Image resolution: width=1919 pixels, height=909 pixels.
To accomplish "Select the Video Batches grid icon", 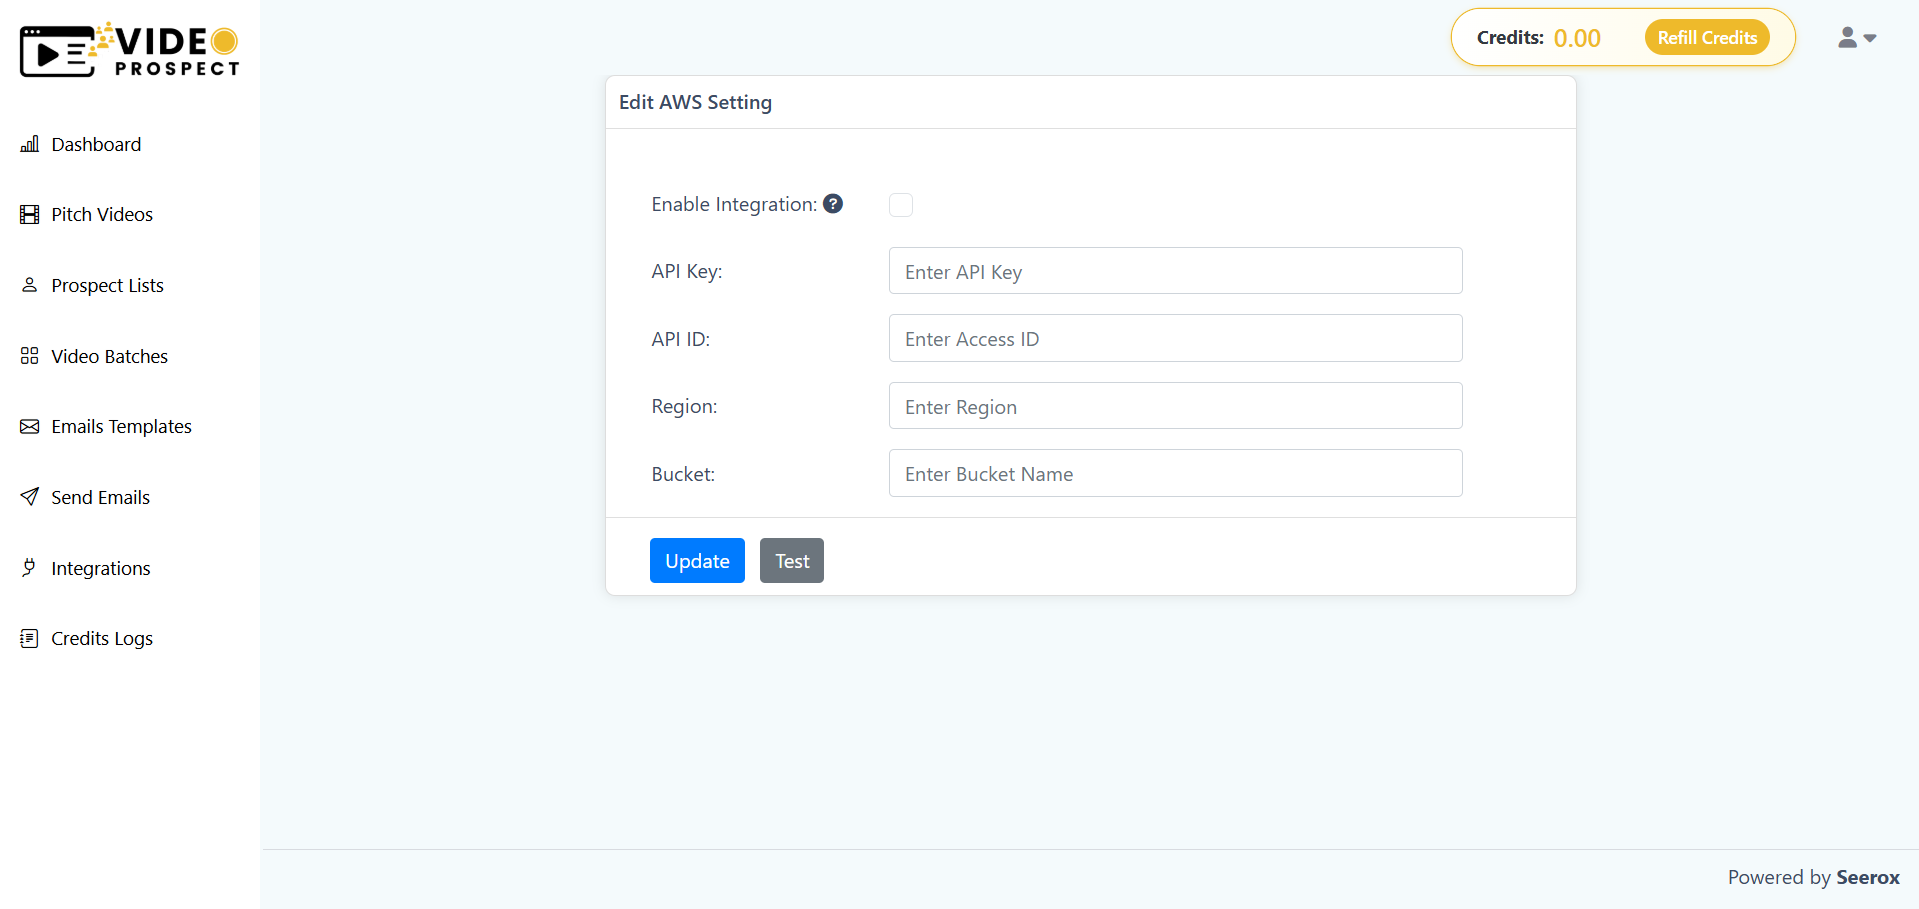I will [x=30, y=356].
